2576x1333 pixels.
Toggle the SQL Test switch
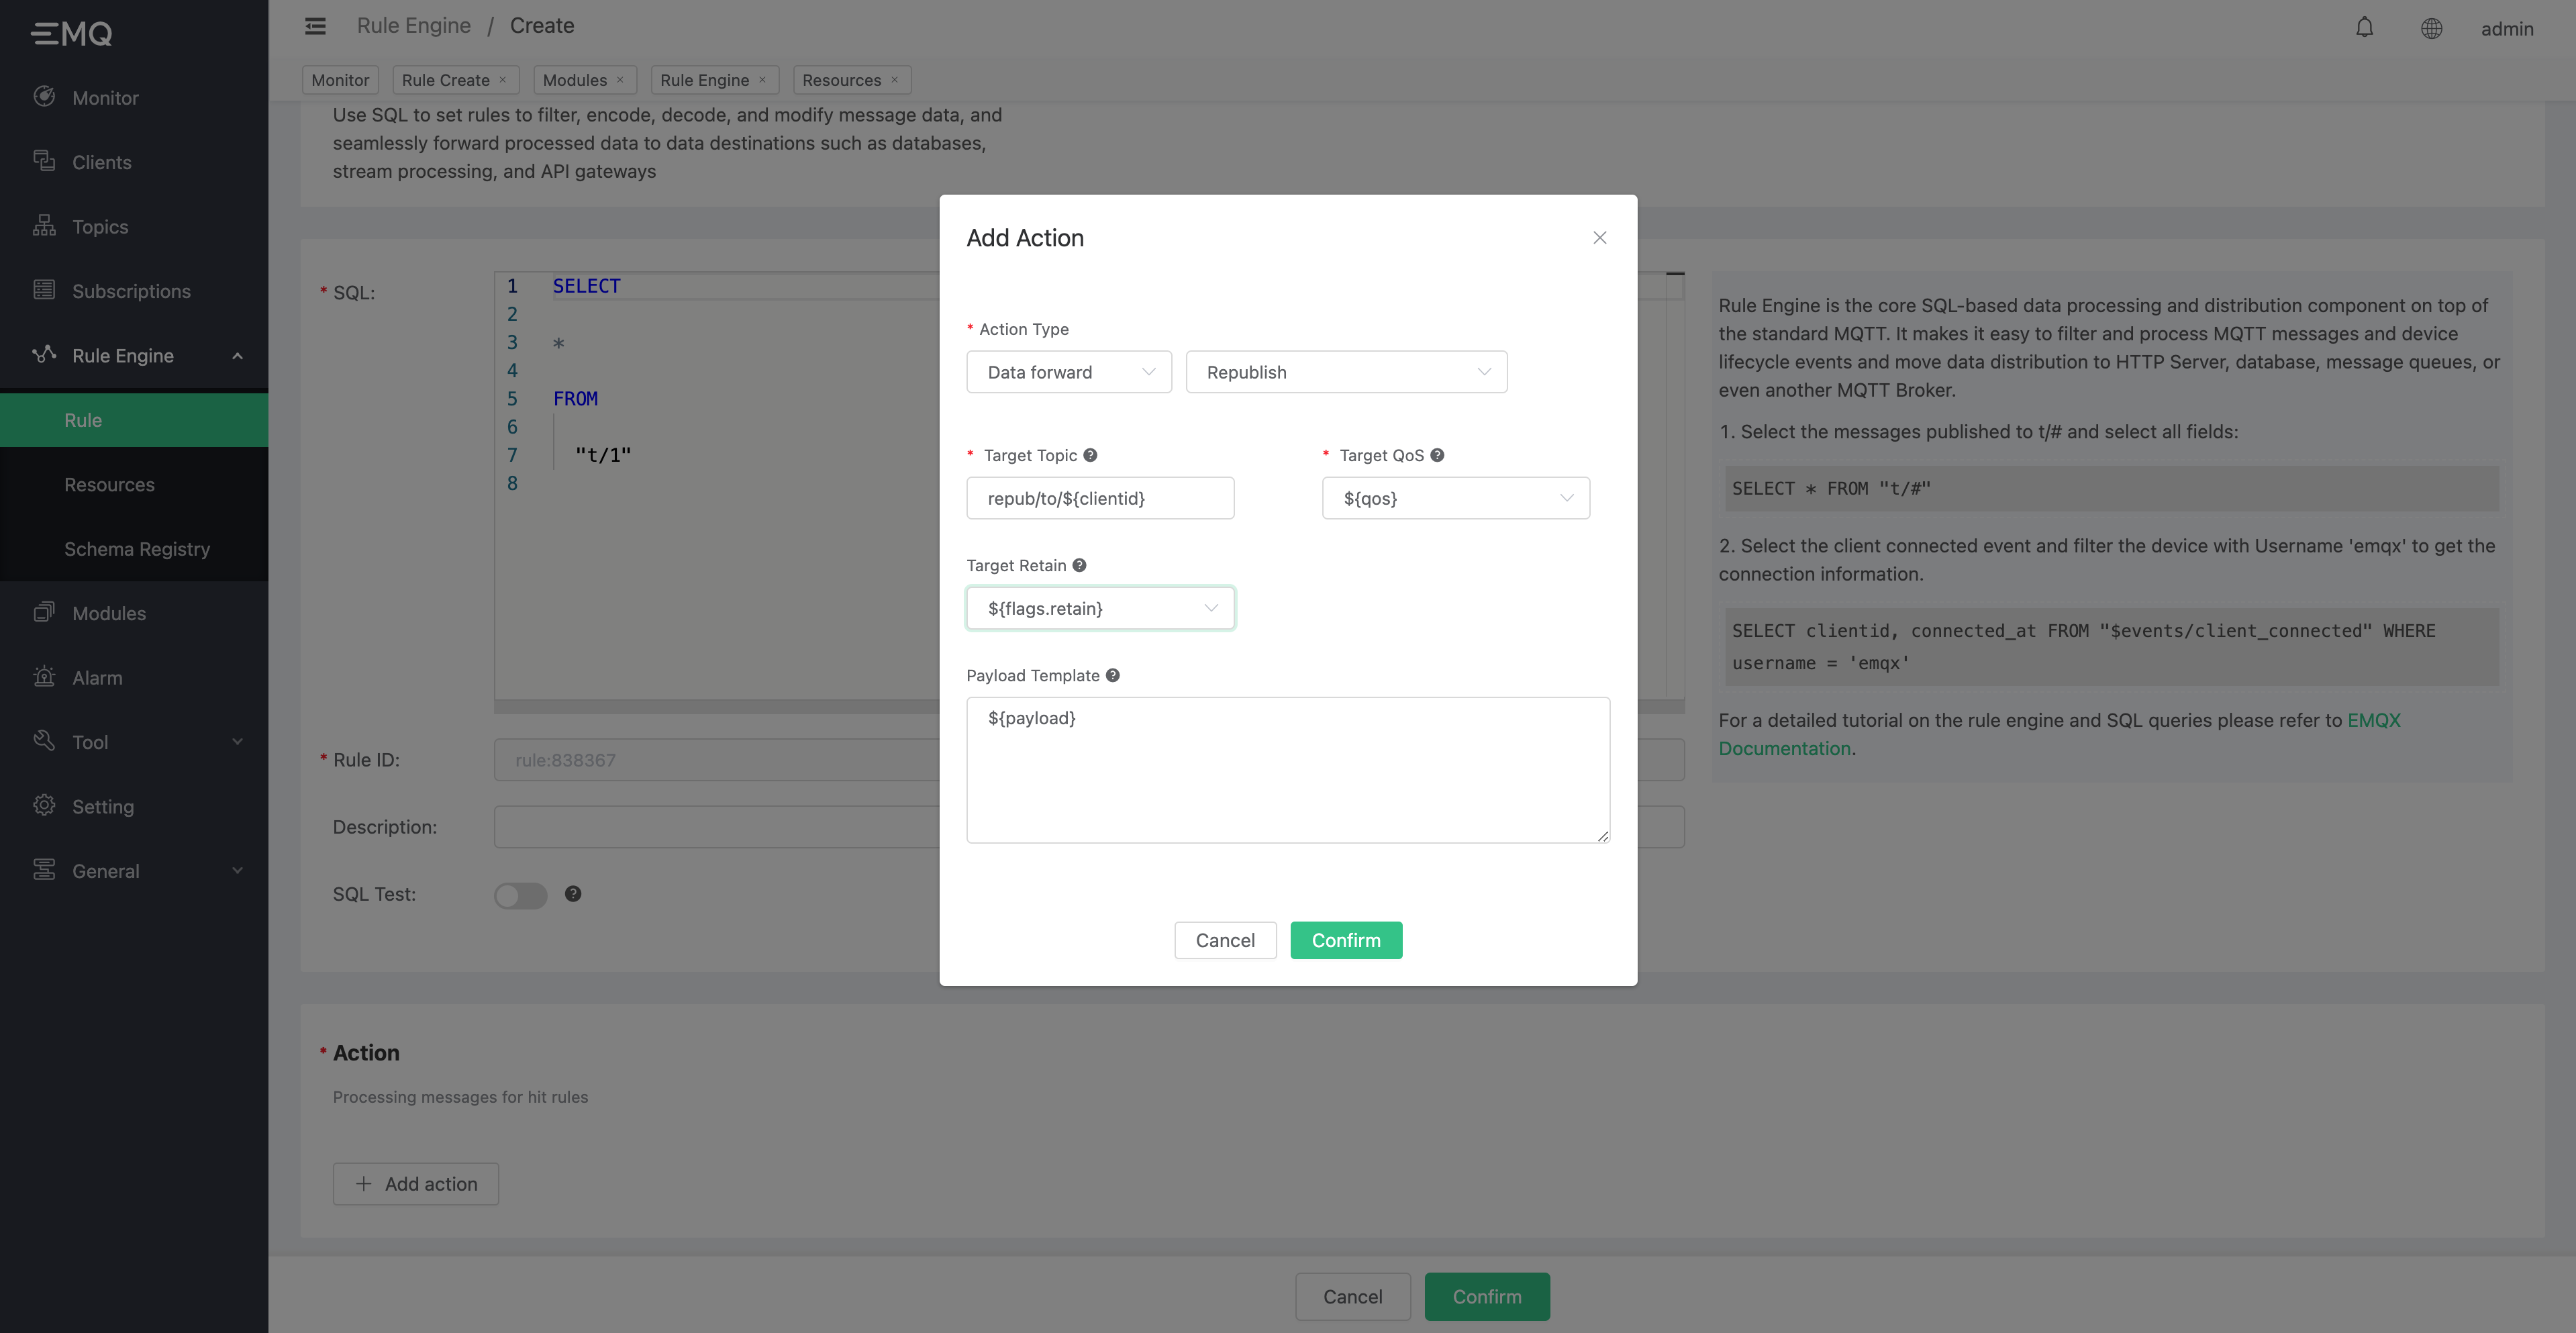[520, 895]
